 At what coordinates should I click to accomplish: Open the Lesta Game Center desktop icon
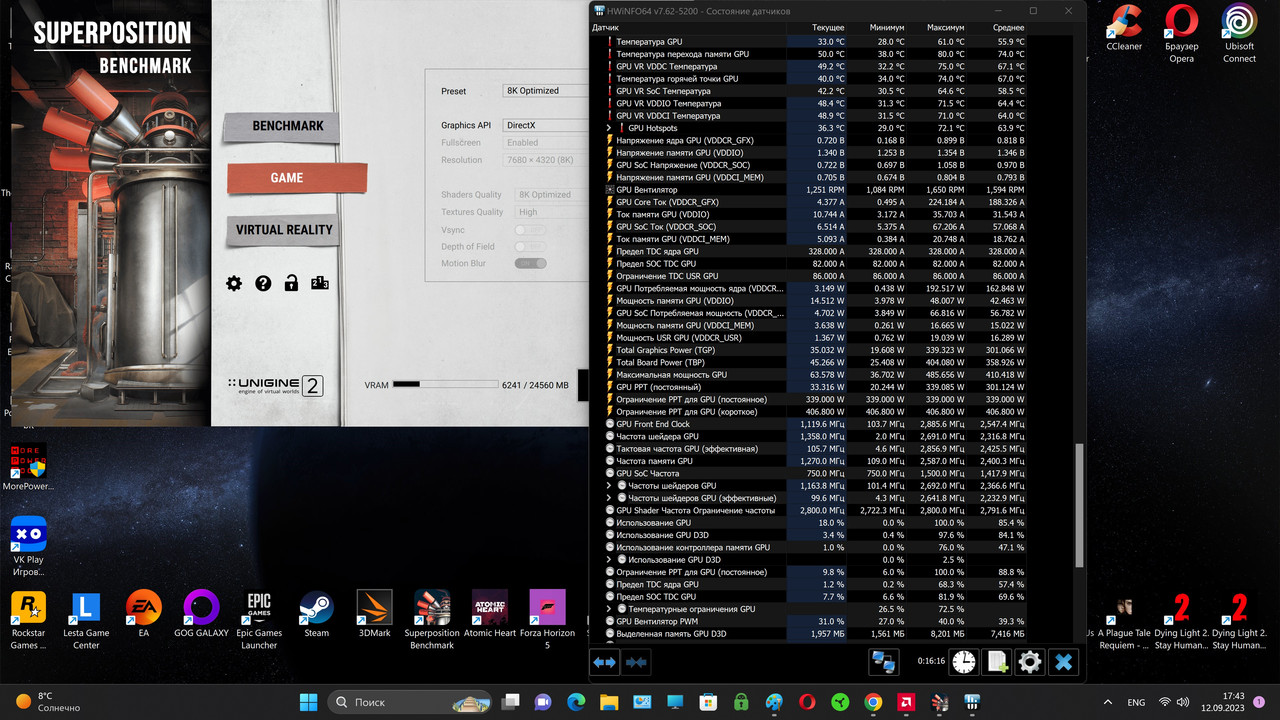click(86, 620)
